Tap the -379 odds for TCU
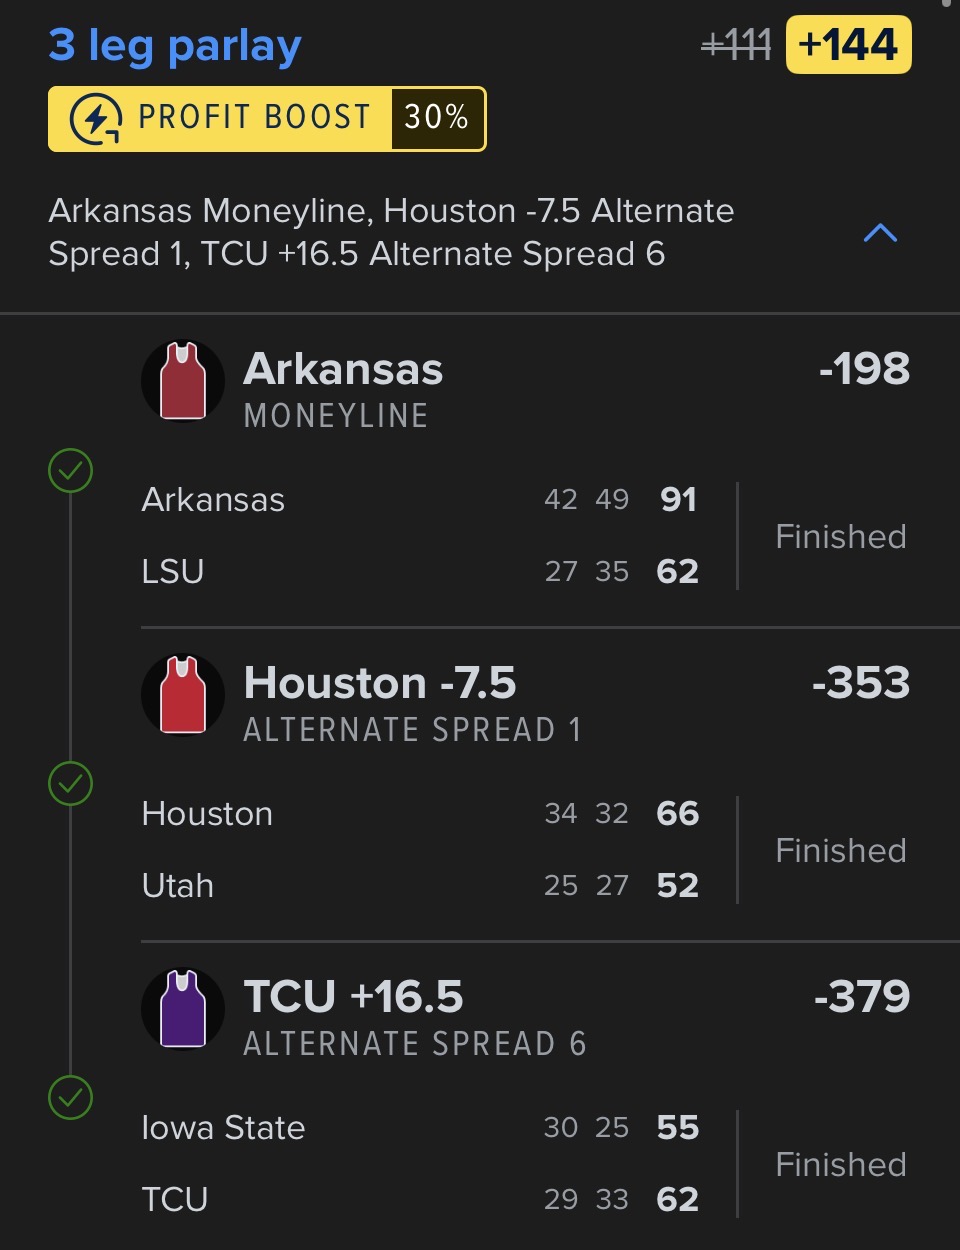The width and height of the screenshot is (960, 1250). [861, 997]
